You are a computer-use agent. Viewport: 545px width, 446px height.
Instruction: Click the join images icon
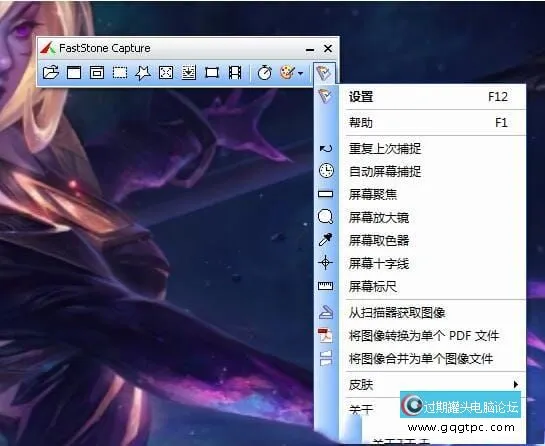(x=326, y=358)
